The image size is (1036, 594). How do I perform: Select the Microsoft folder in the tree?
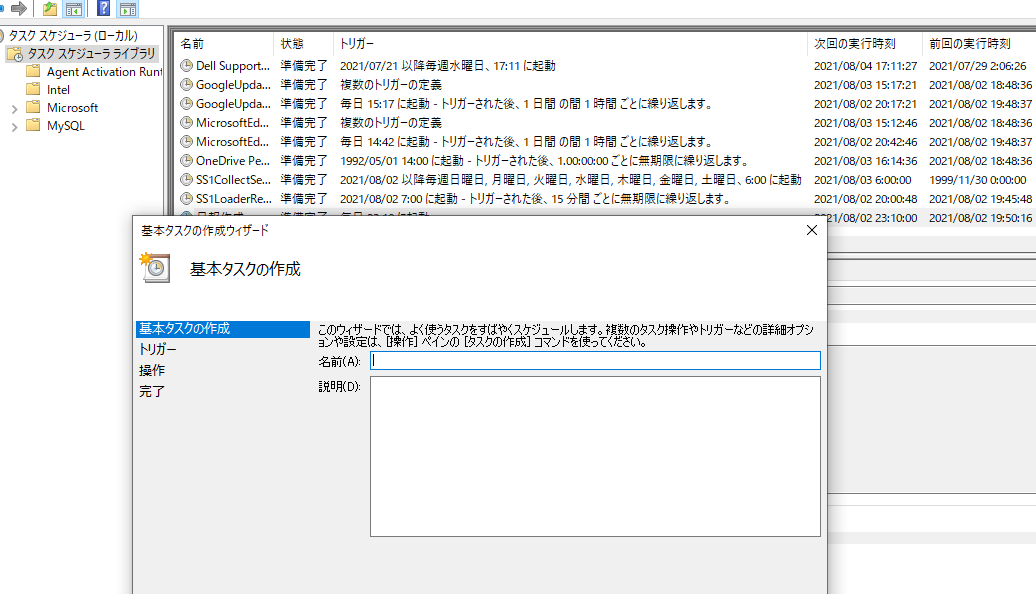72,108
